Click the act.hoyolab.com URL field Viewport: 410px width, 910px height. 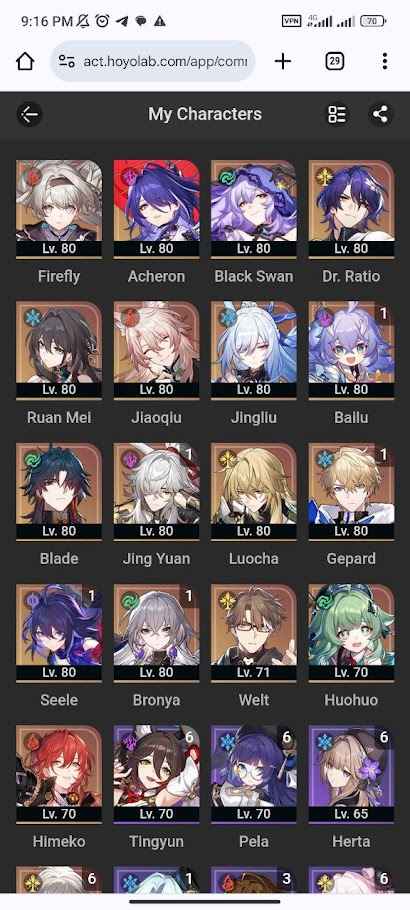tap(152, 61)
